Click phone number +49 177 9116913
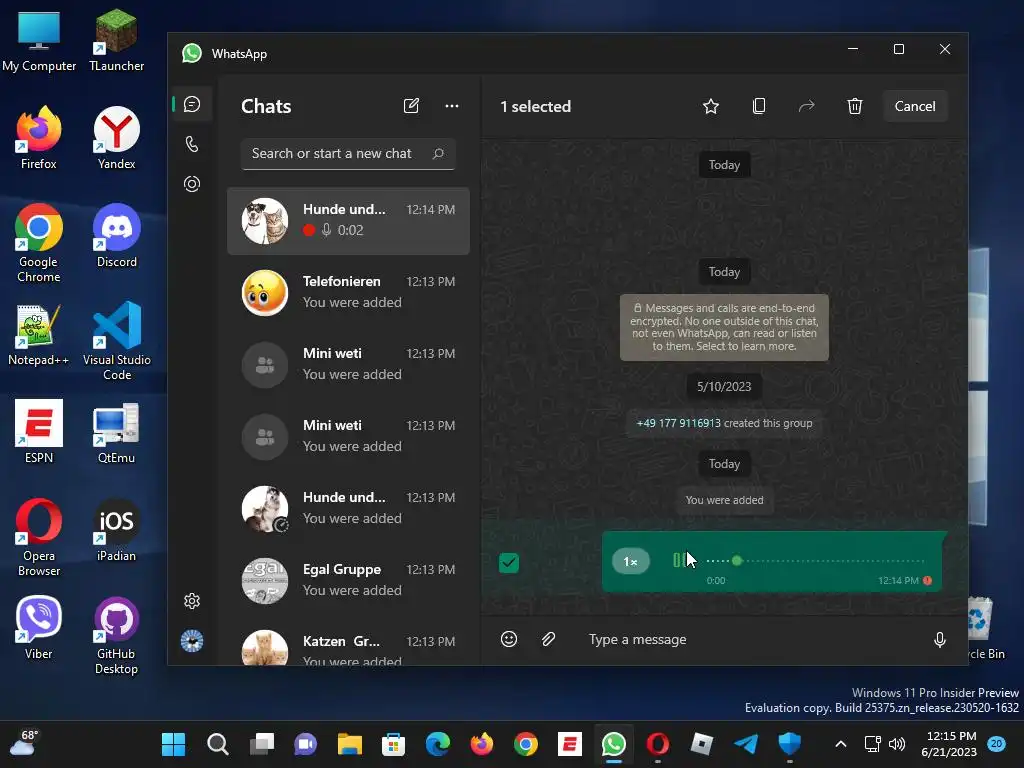Screen dimensions: 1024x768 [x=679, y=423]
